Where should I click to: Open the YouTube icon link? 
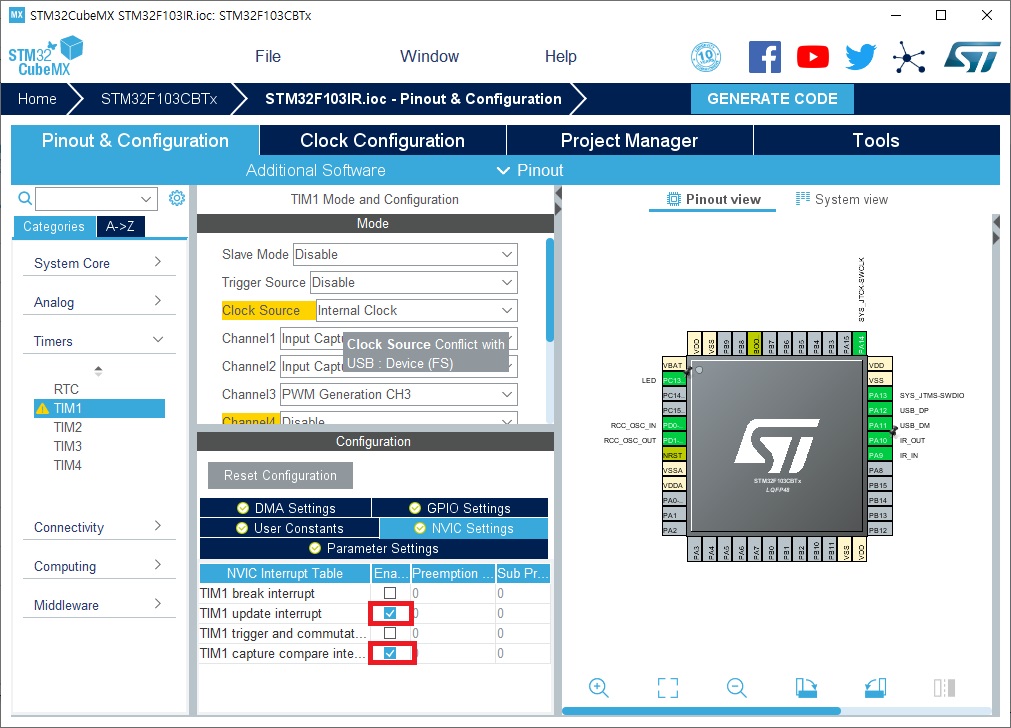pos(812,57)
